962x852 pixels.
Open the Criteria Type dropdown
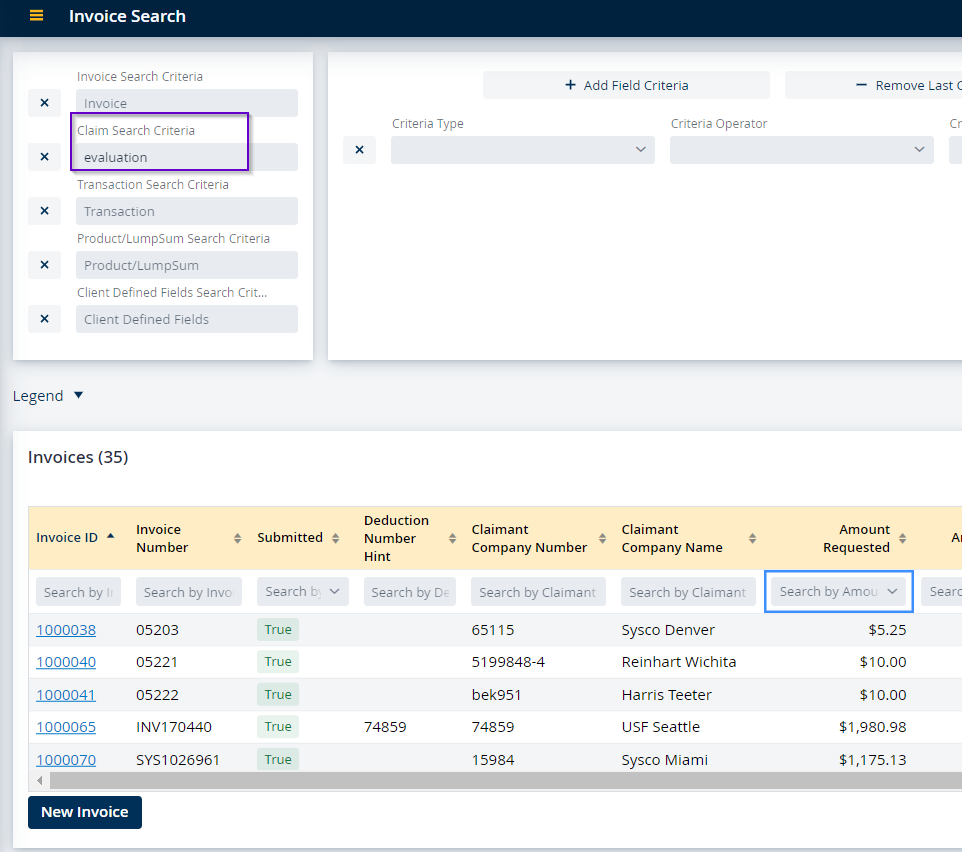pos(522,150)
